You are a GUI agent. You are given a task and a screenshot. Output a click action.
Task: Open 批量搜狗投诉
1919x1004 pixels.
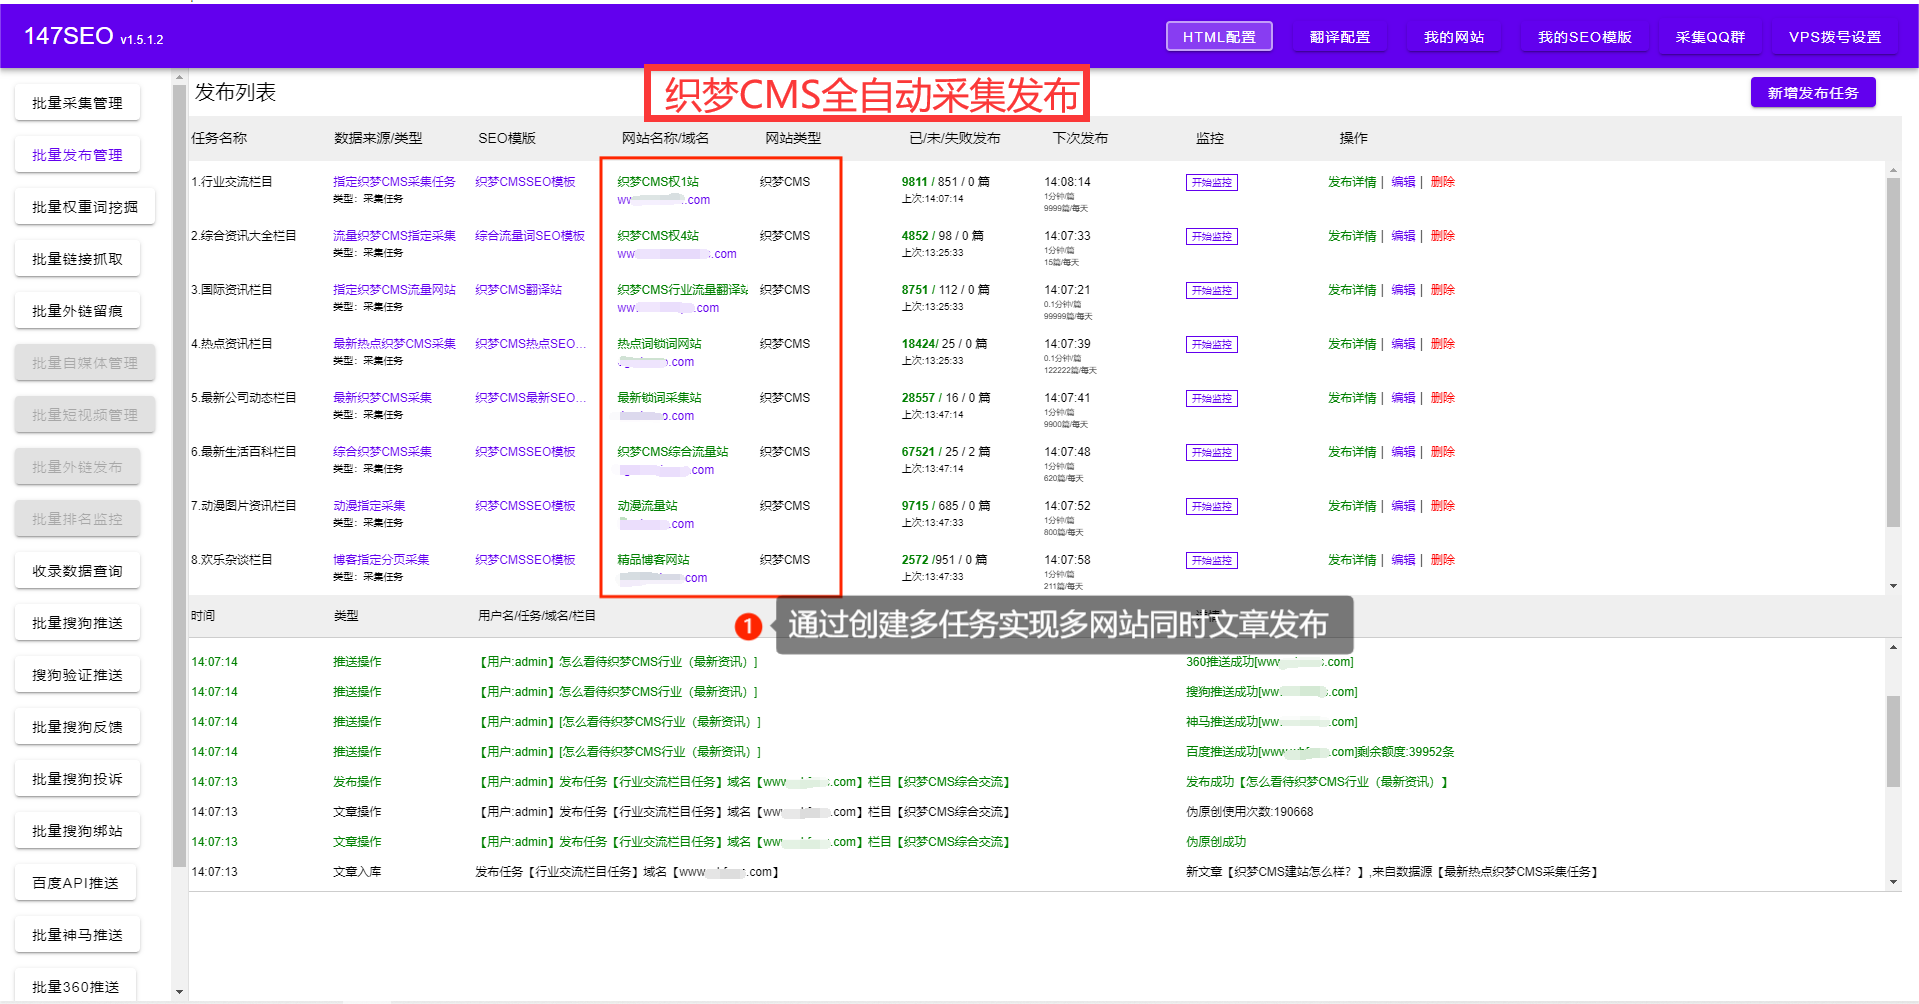click(x=77, y=778)
